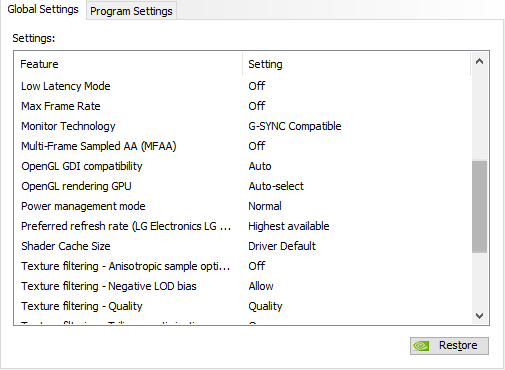Select Texture filtering - Quality feature row

243,306
